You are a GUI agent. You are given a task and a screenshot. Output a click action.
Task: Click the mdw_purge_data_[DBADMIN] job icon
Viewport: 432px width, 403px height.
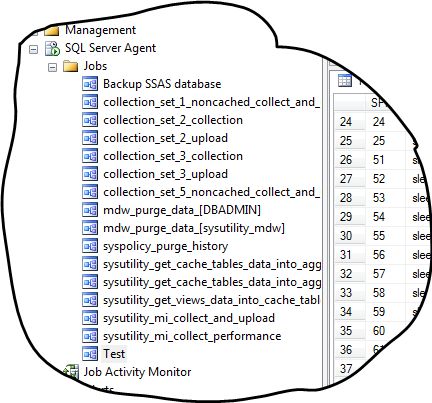(x=90, y=210)
